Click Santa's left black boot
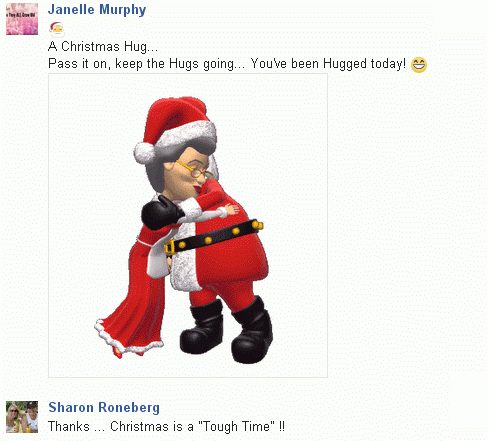 tap(201, 328)
